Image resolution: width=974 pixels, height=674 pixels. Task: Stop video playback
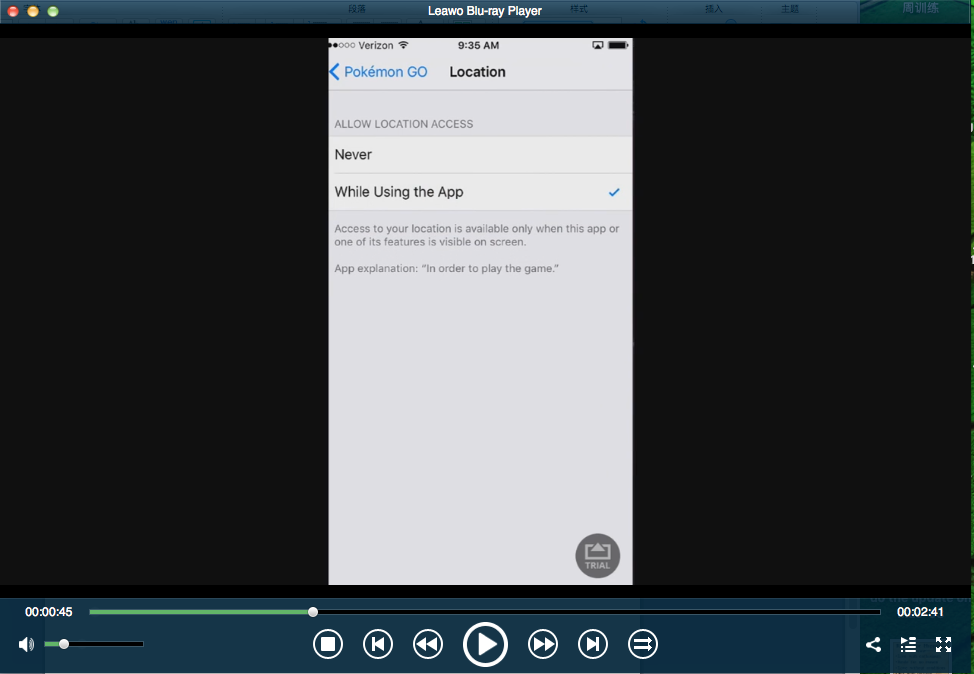coord(328,644)
